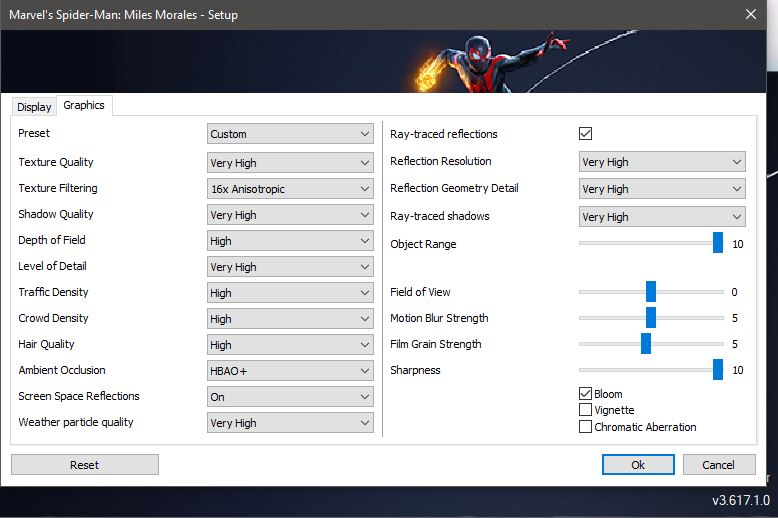
Task: Select the Graphics tab
Action: [x=84, y=105]
